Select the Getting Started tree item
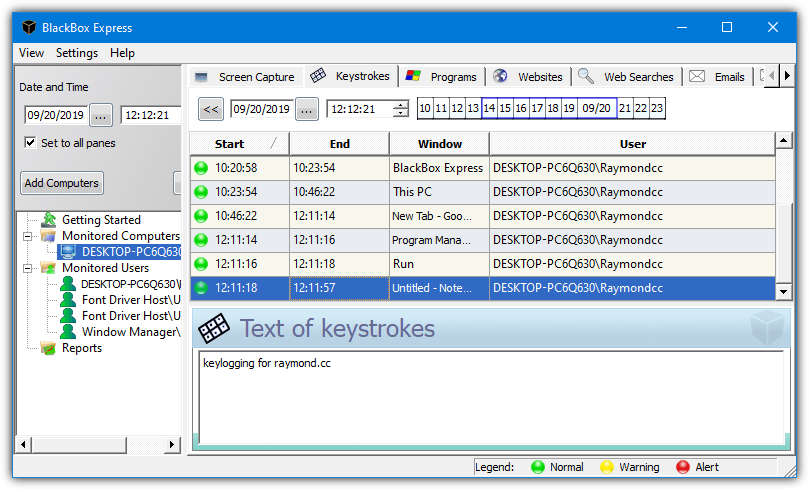This screenshot has height=489, width=809. tap(101, 220)
